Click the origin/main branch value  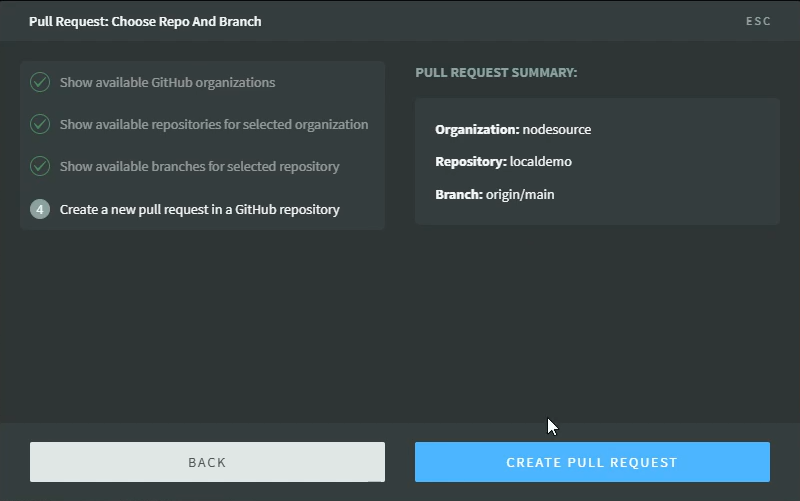pyautogui.click(x=520, y=194)
